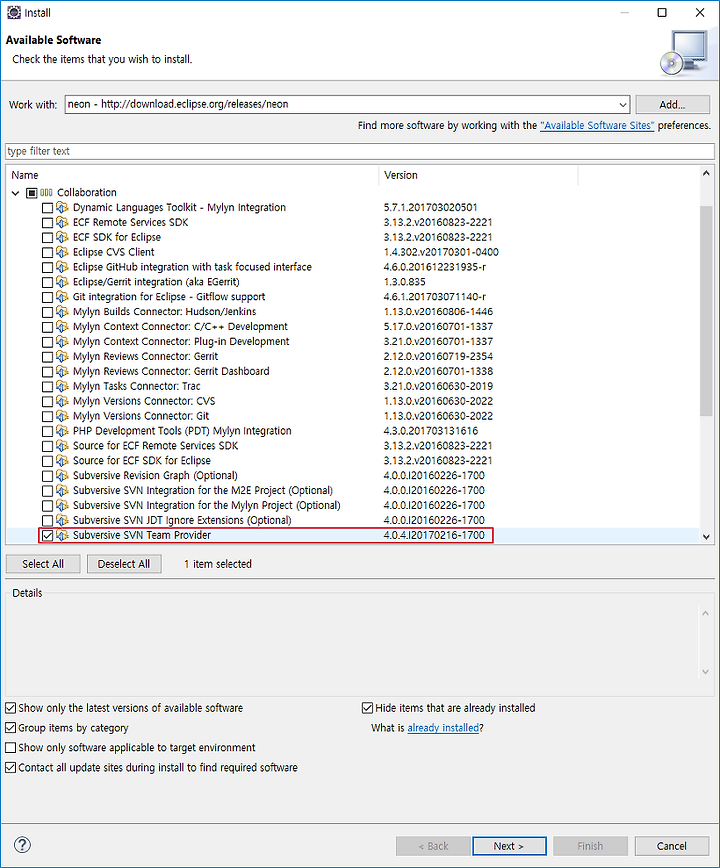Click the icon beside Mylyn Context Connector: C/C++ Development
Image resolution: width=720 pixels, height=868 pixels.
pos(63,327)
